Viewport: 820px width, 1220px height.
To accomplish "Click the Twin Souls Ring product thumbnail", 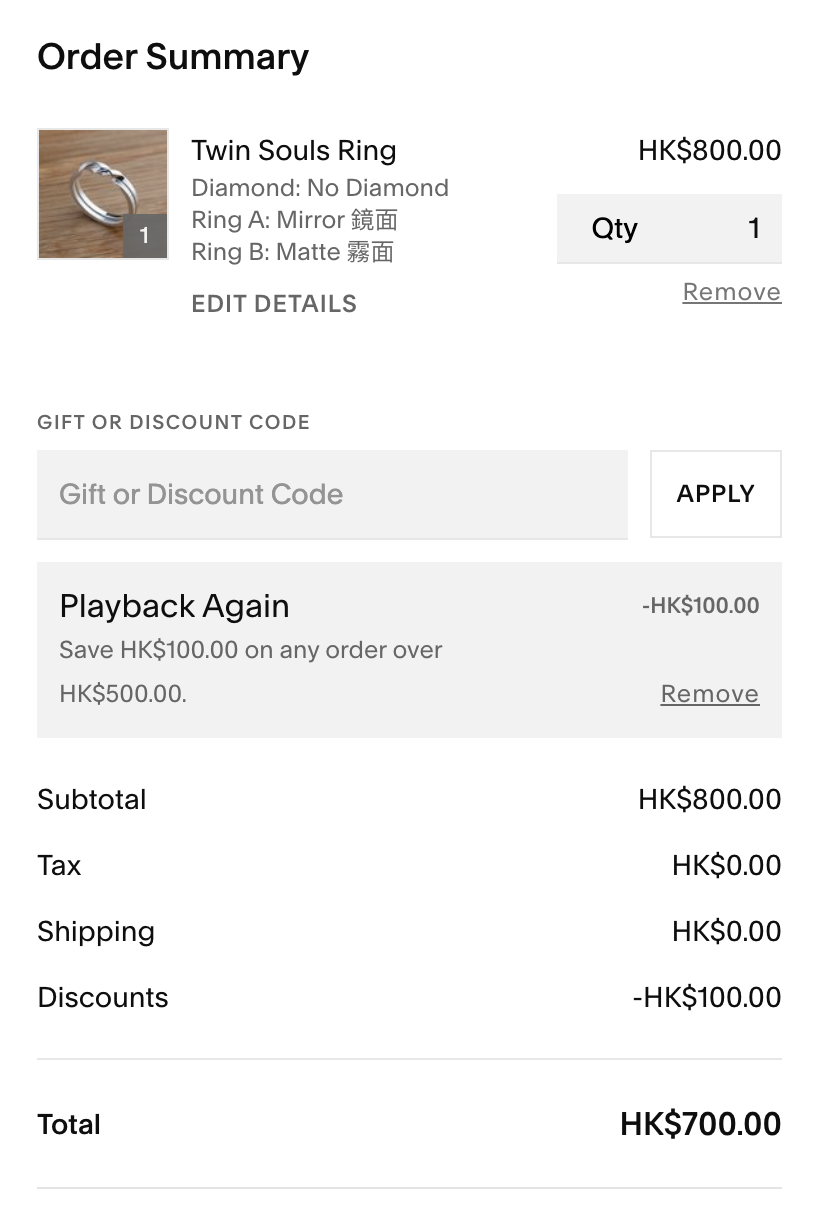I will [x=103, y=194].
